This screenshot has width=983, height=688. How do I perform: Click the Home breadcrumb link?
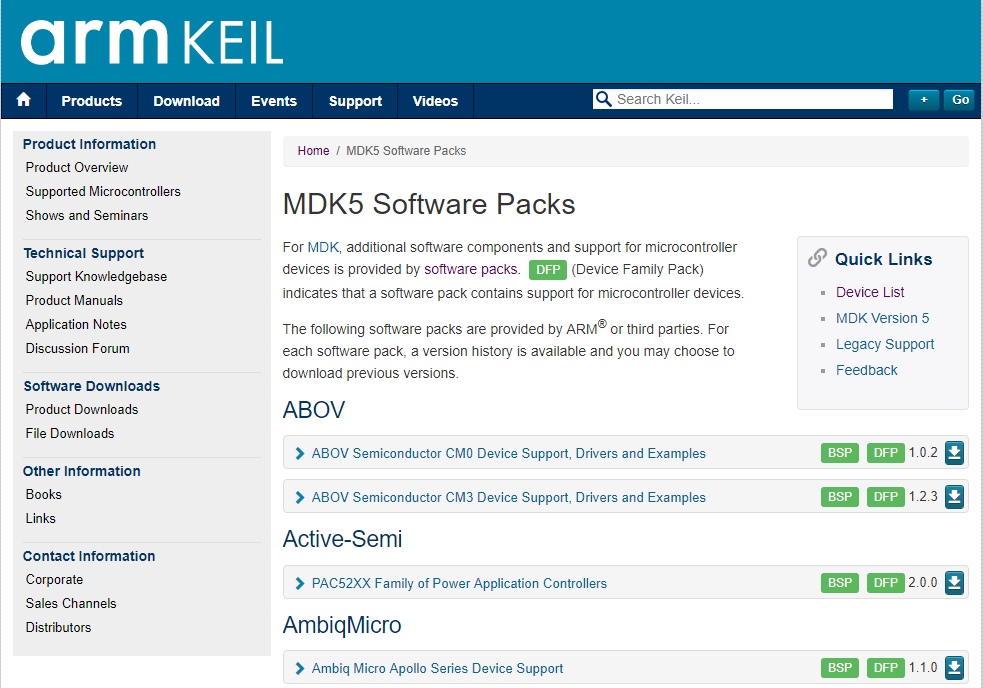[312, 150]
